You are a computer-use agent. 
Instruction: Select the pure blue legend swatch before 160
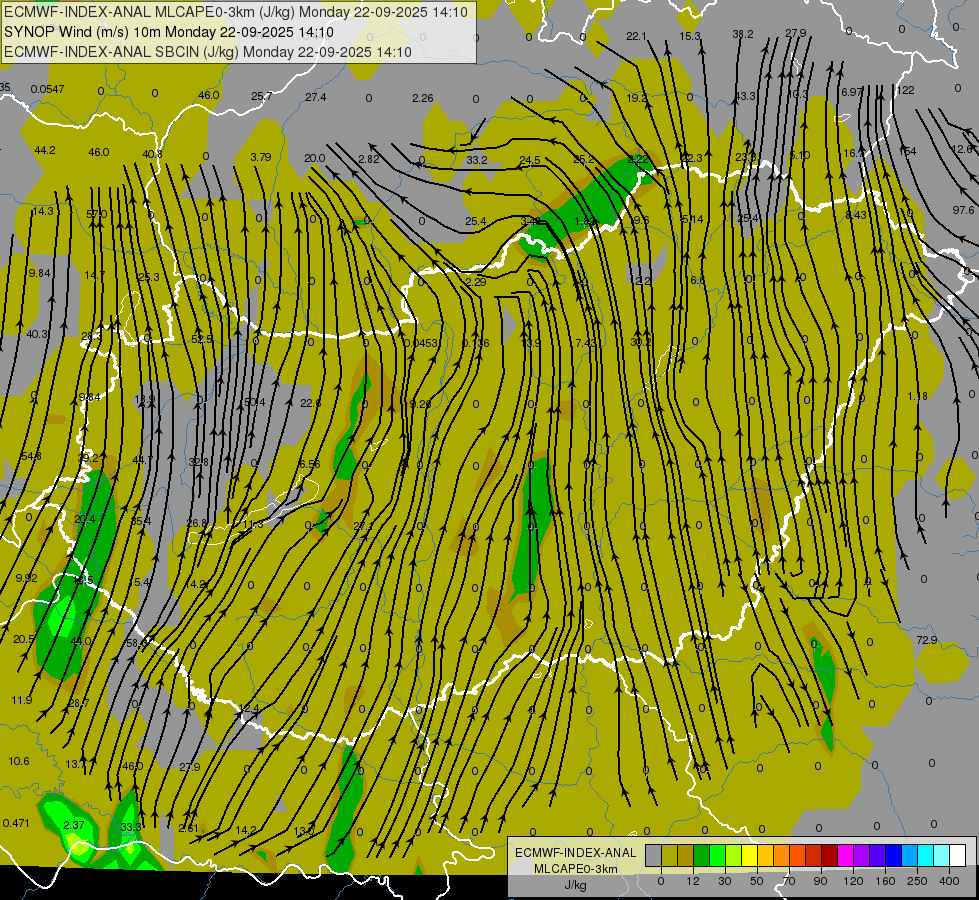tap(893, 855)
